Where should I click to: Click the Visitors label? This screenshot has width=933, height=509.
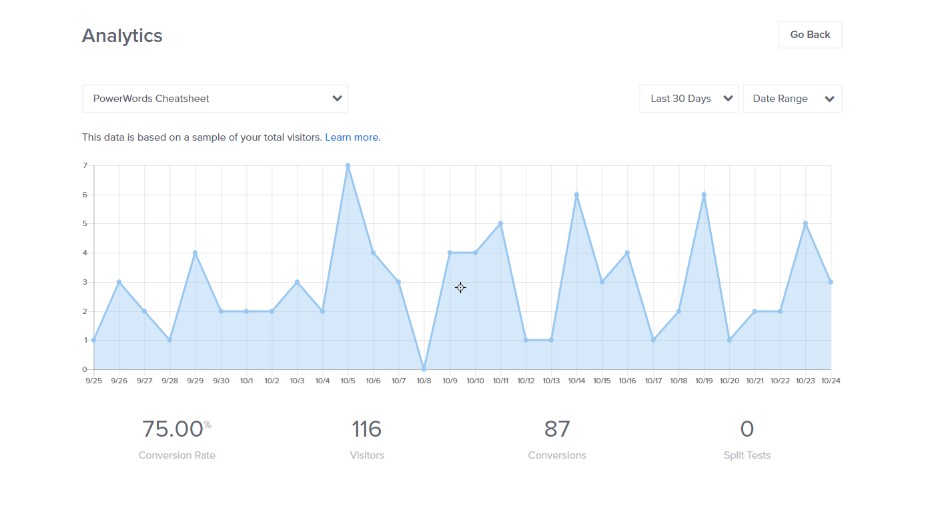pyautogui.click(x=367, y=455)
